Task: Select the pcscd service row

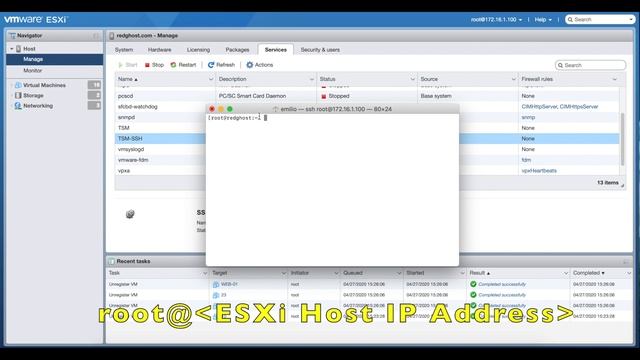Action: 367,96
